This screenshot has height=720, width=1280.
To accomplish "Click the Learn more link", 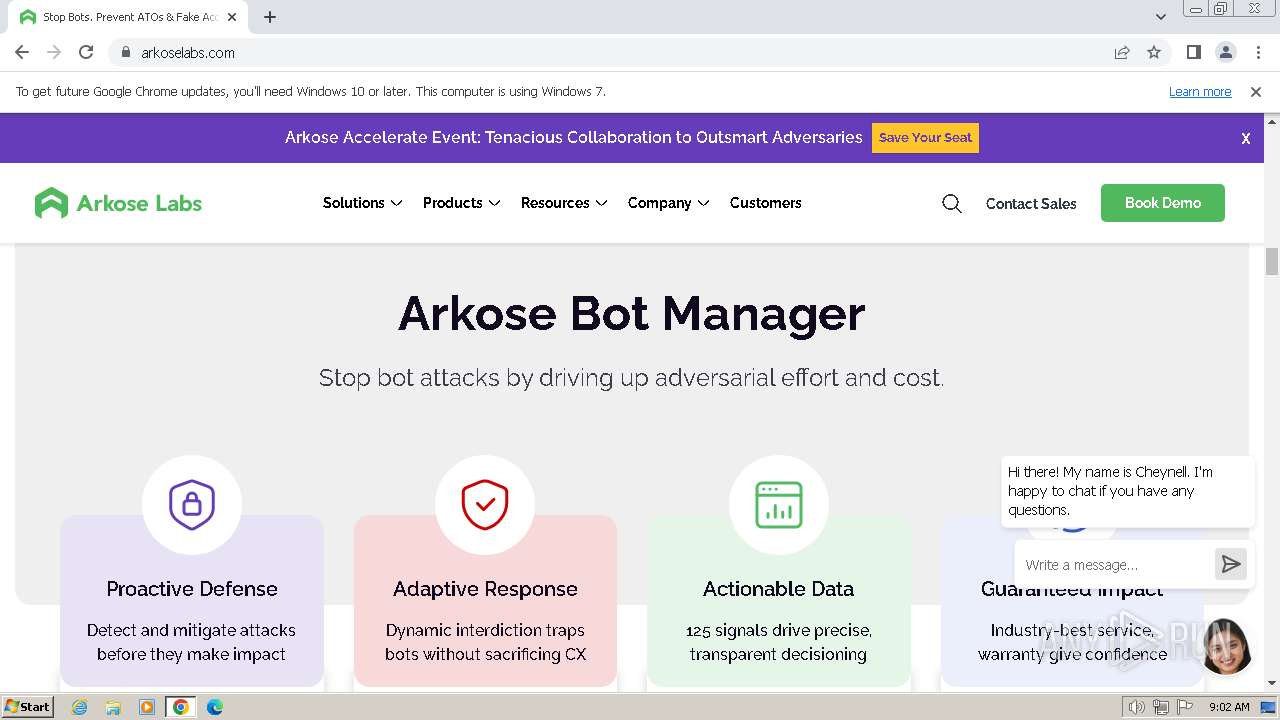I will pyautogui.click(x=1200, y=92).
